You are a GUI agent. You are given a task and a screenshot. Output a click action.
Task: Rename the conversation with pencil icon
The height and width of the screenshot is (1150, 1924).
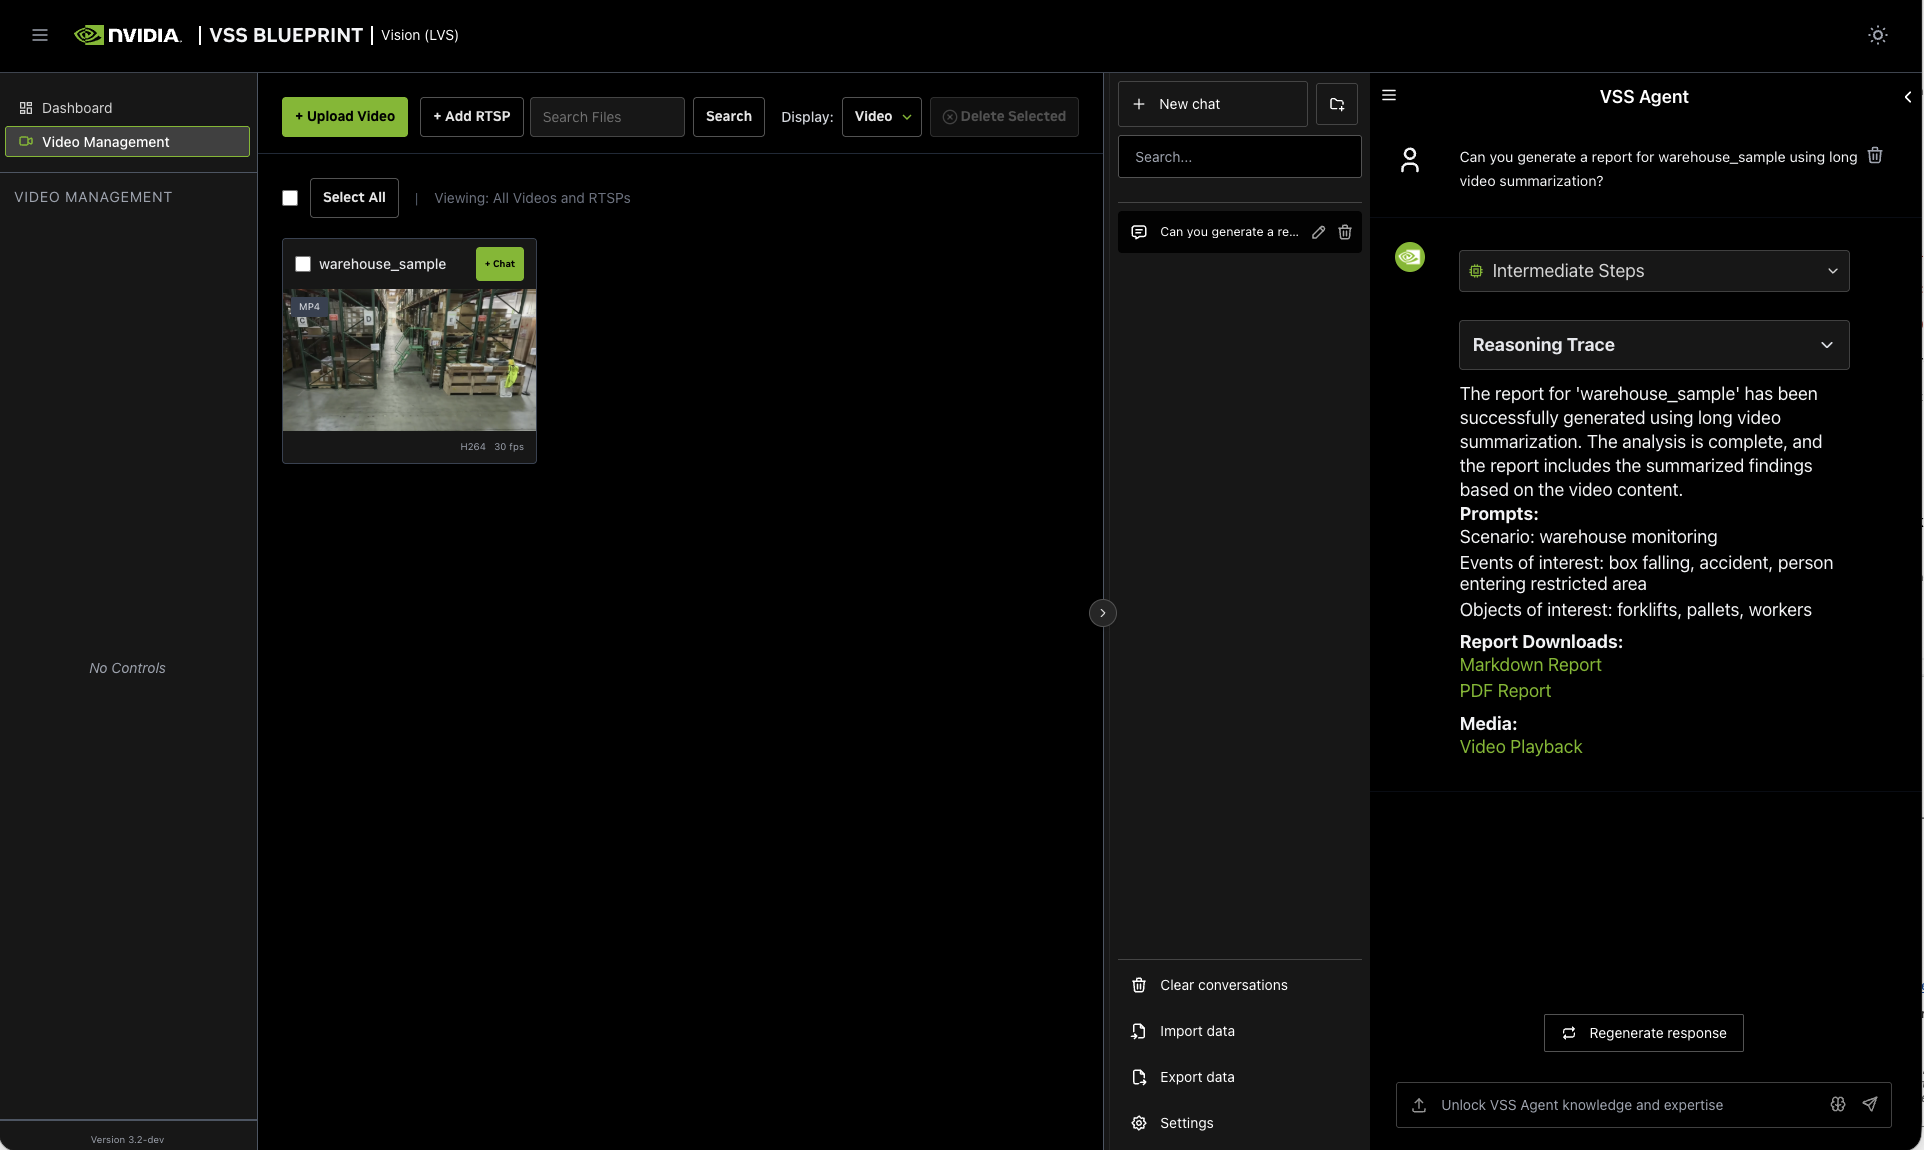[x=1319, y=232]
